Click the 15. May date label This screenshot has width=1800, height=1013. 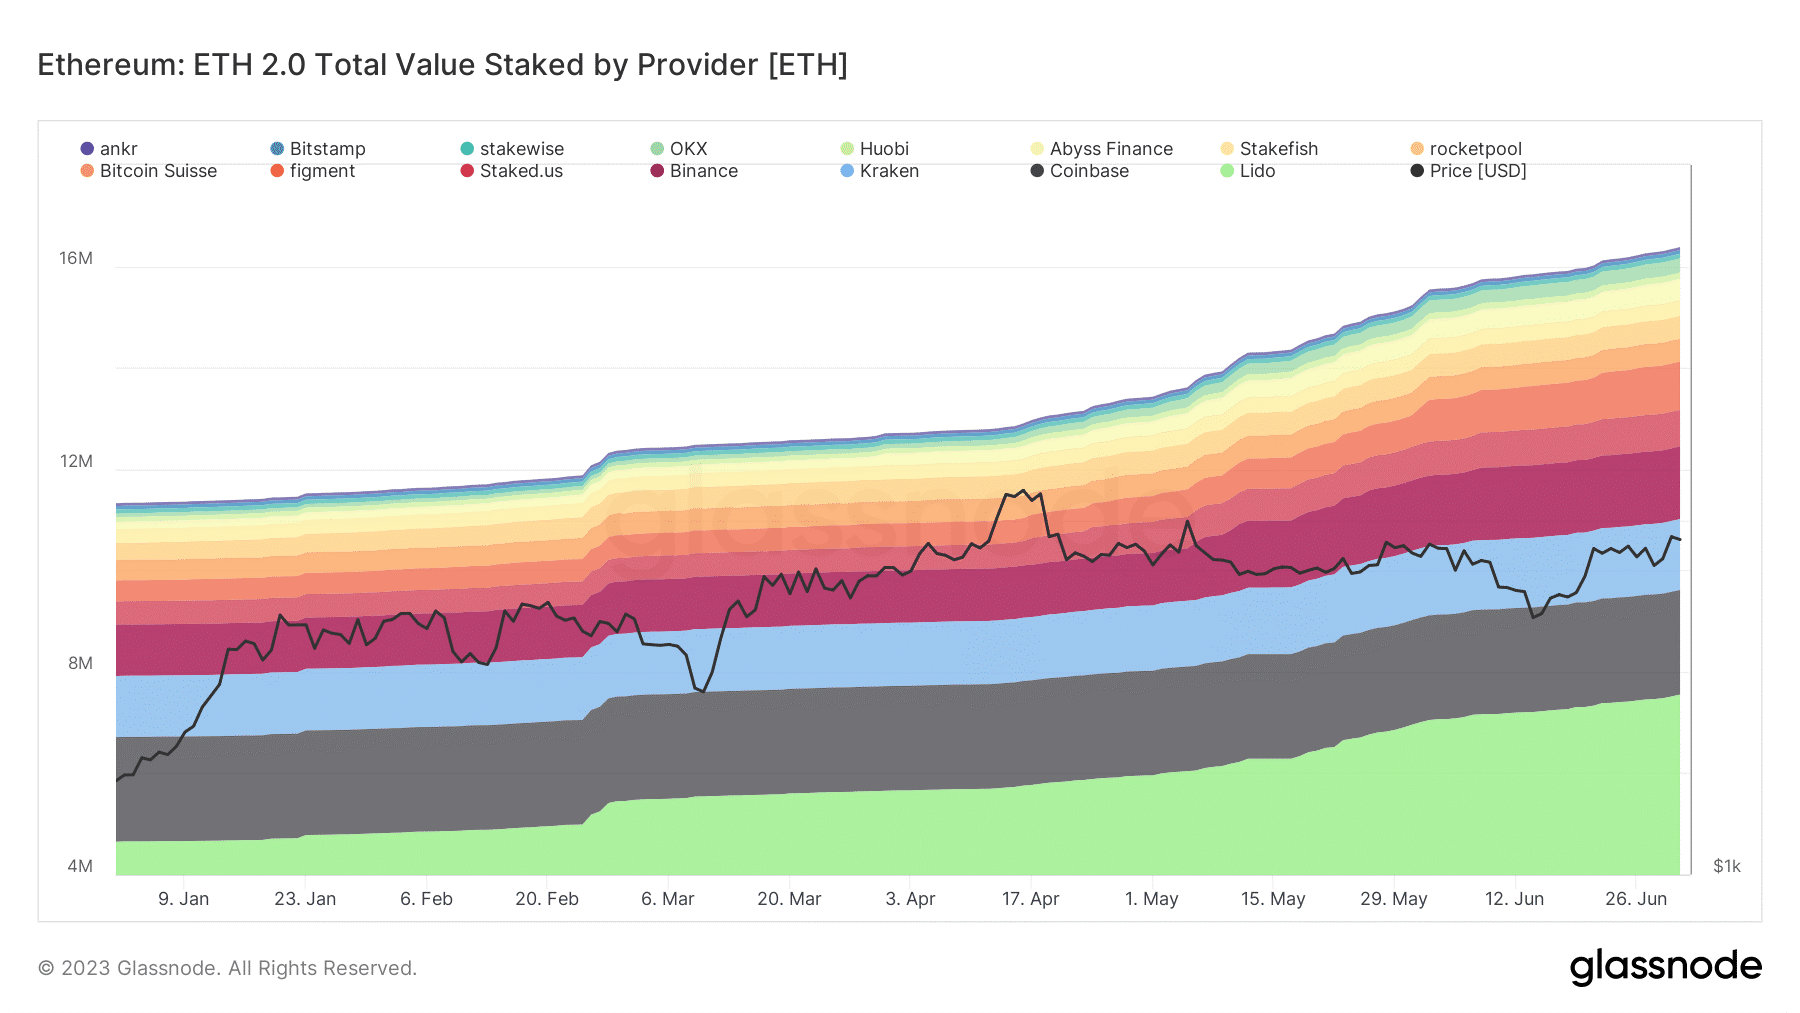1273,899
